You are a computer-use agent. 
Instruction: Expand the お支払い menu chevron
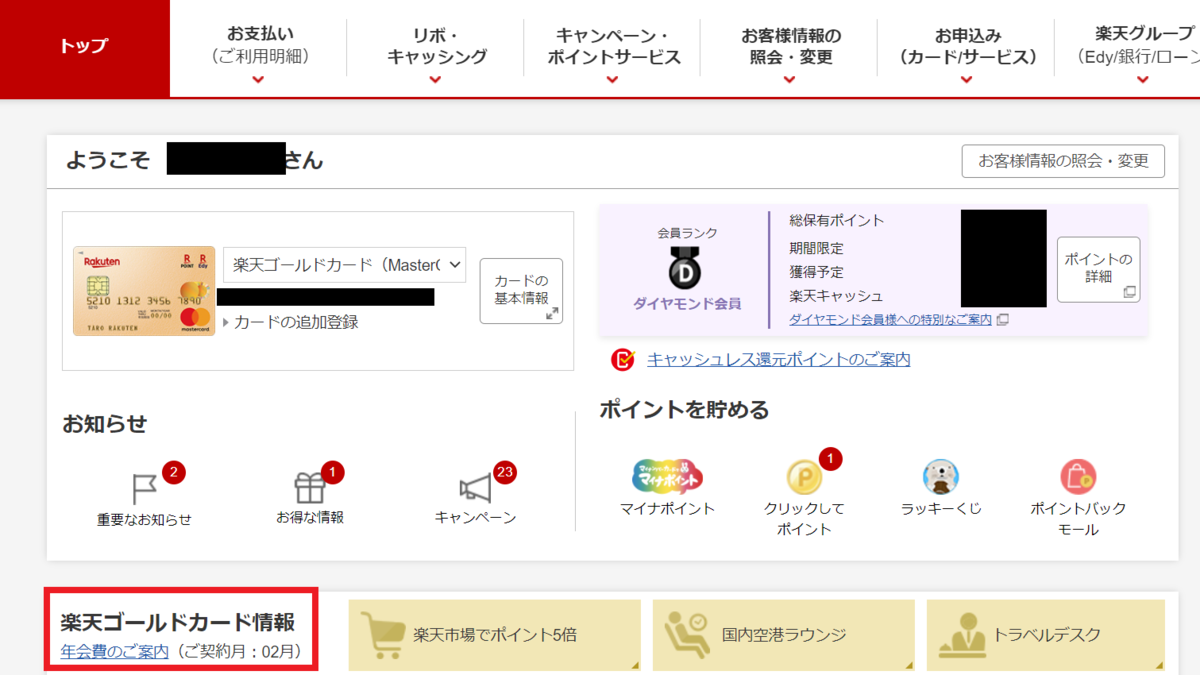click(259, 80)
